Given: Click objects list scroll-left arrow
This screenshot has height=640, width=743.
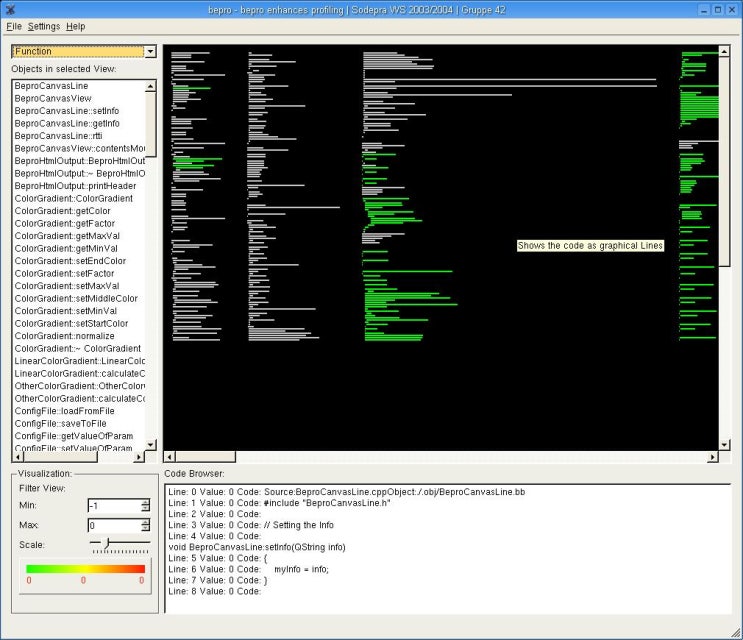Looking at the screenshot, I should click(x=18, y=457).
